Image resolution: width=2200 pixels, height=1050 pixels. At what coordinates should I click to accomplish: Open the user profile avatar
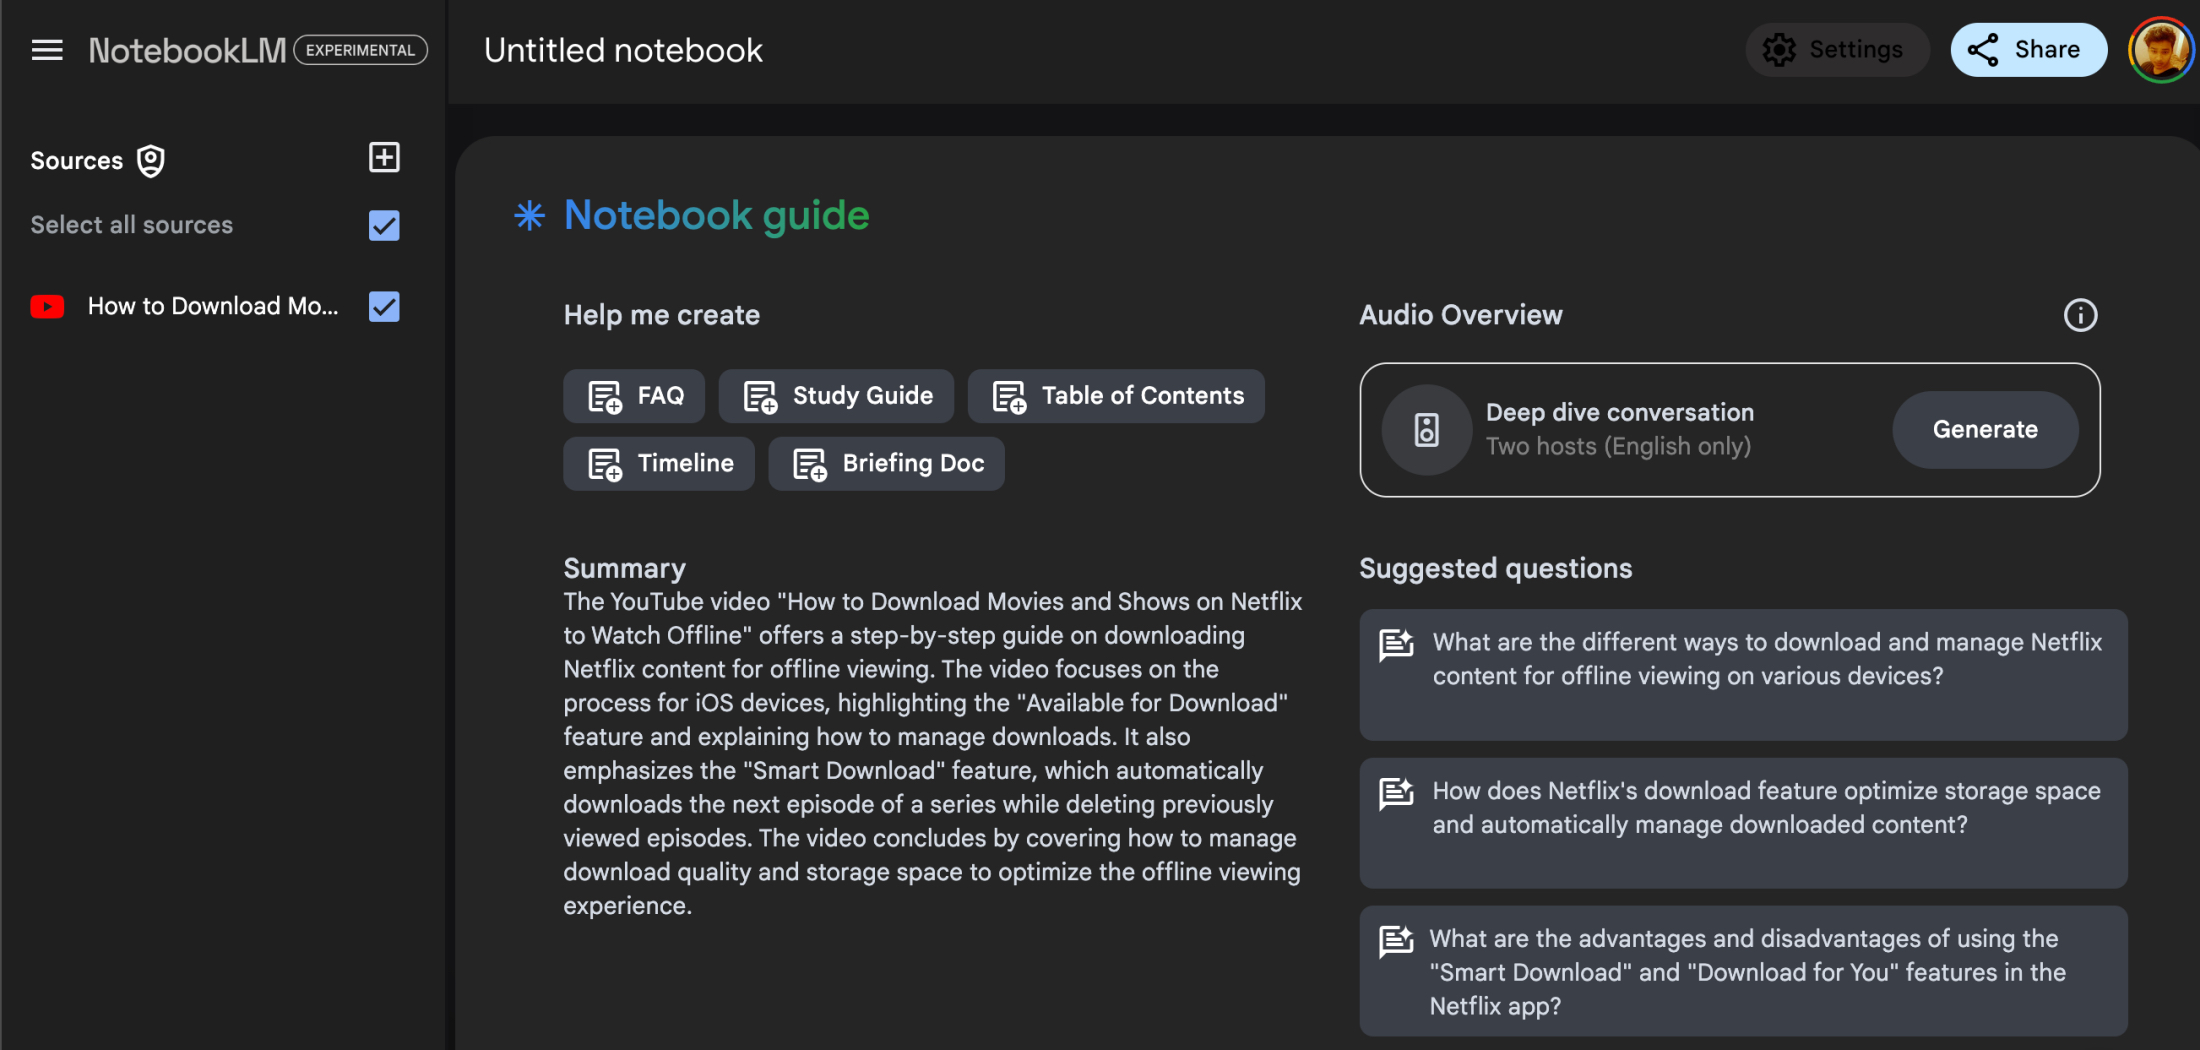pos(2160,50)
